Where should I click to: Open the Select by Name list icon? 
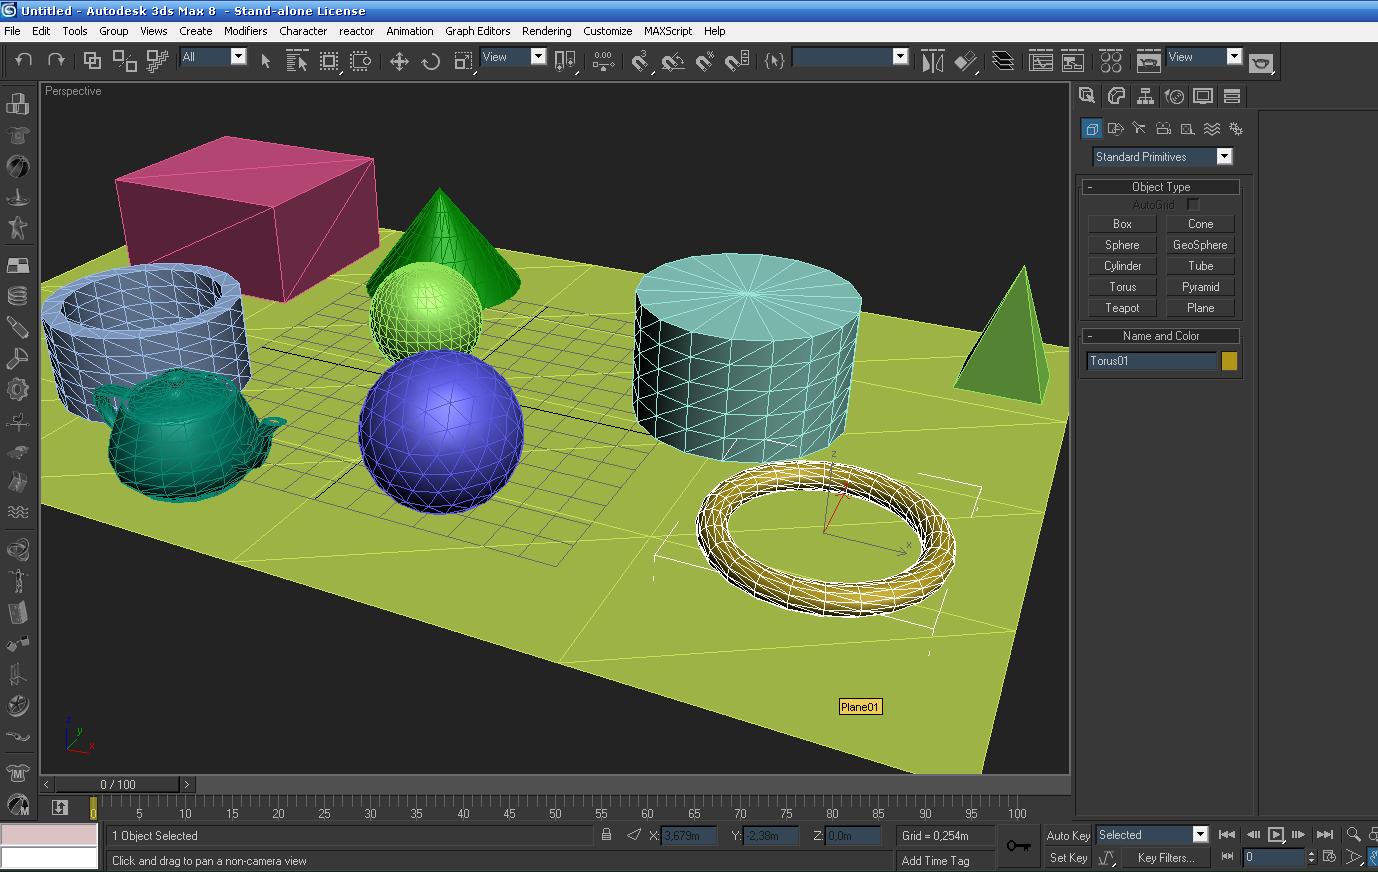pyautogui.click(x=297, y=61)
